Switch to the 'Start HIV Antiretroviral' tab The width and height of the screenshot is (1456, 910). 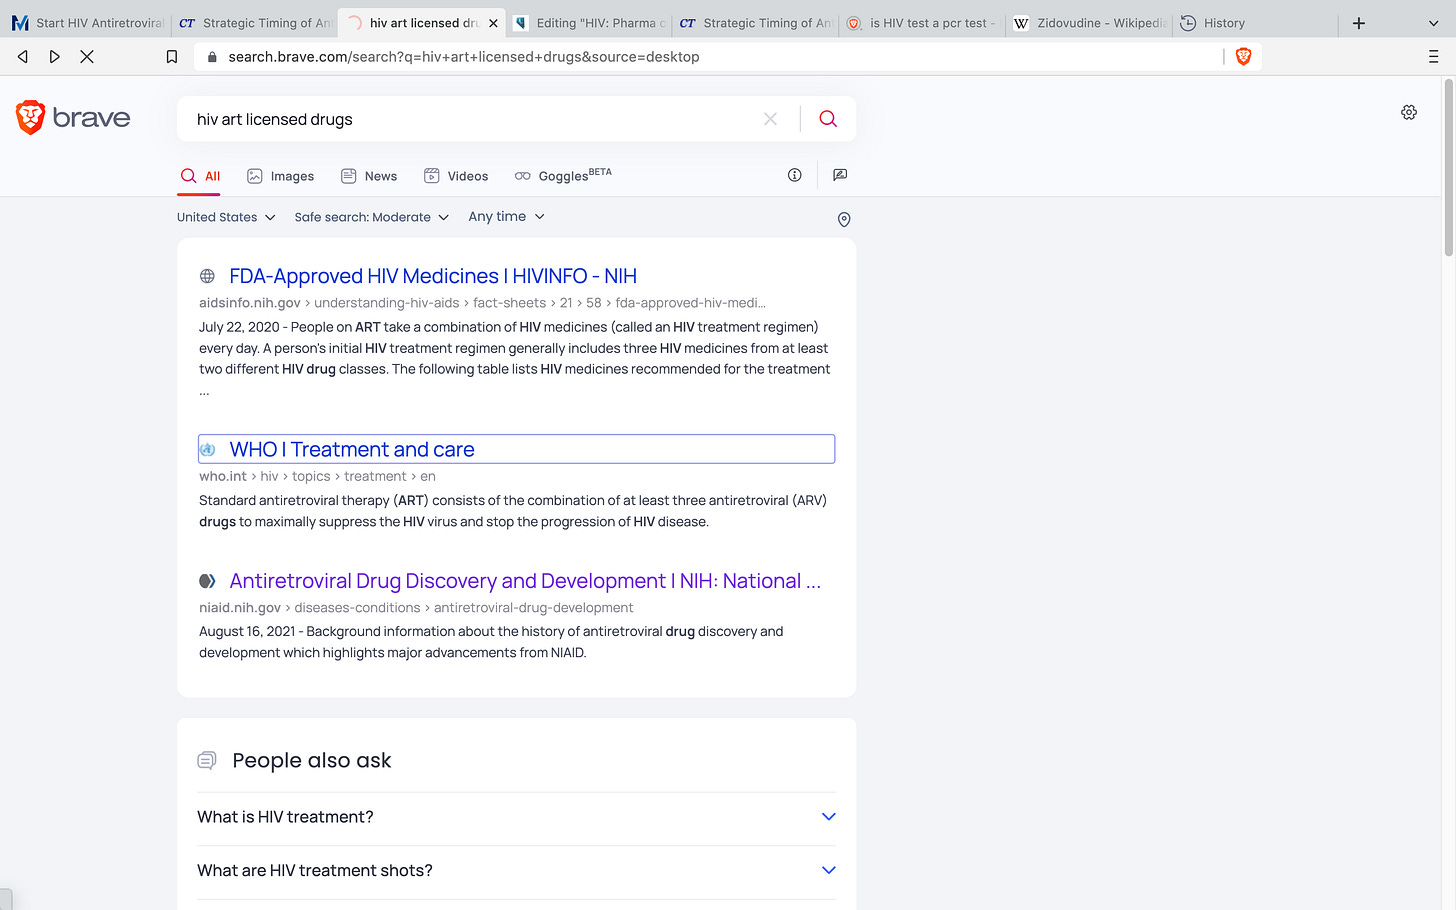point(88,23)
